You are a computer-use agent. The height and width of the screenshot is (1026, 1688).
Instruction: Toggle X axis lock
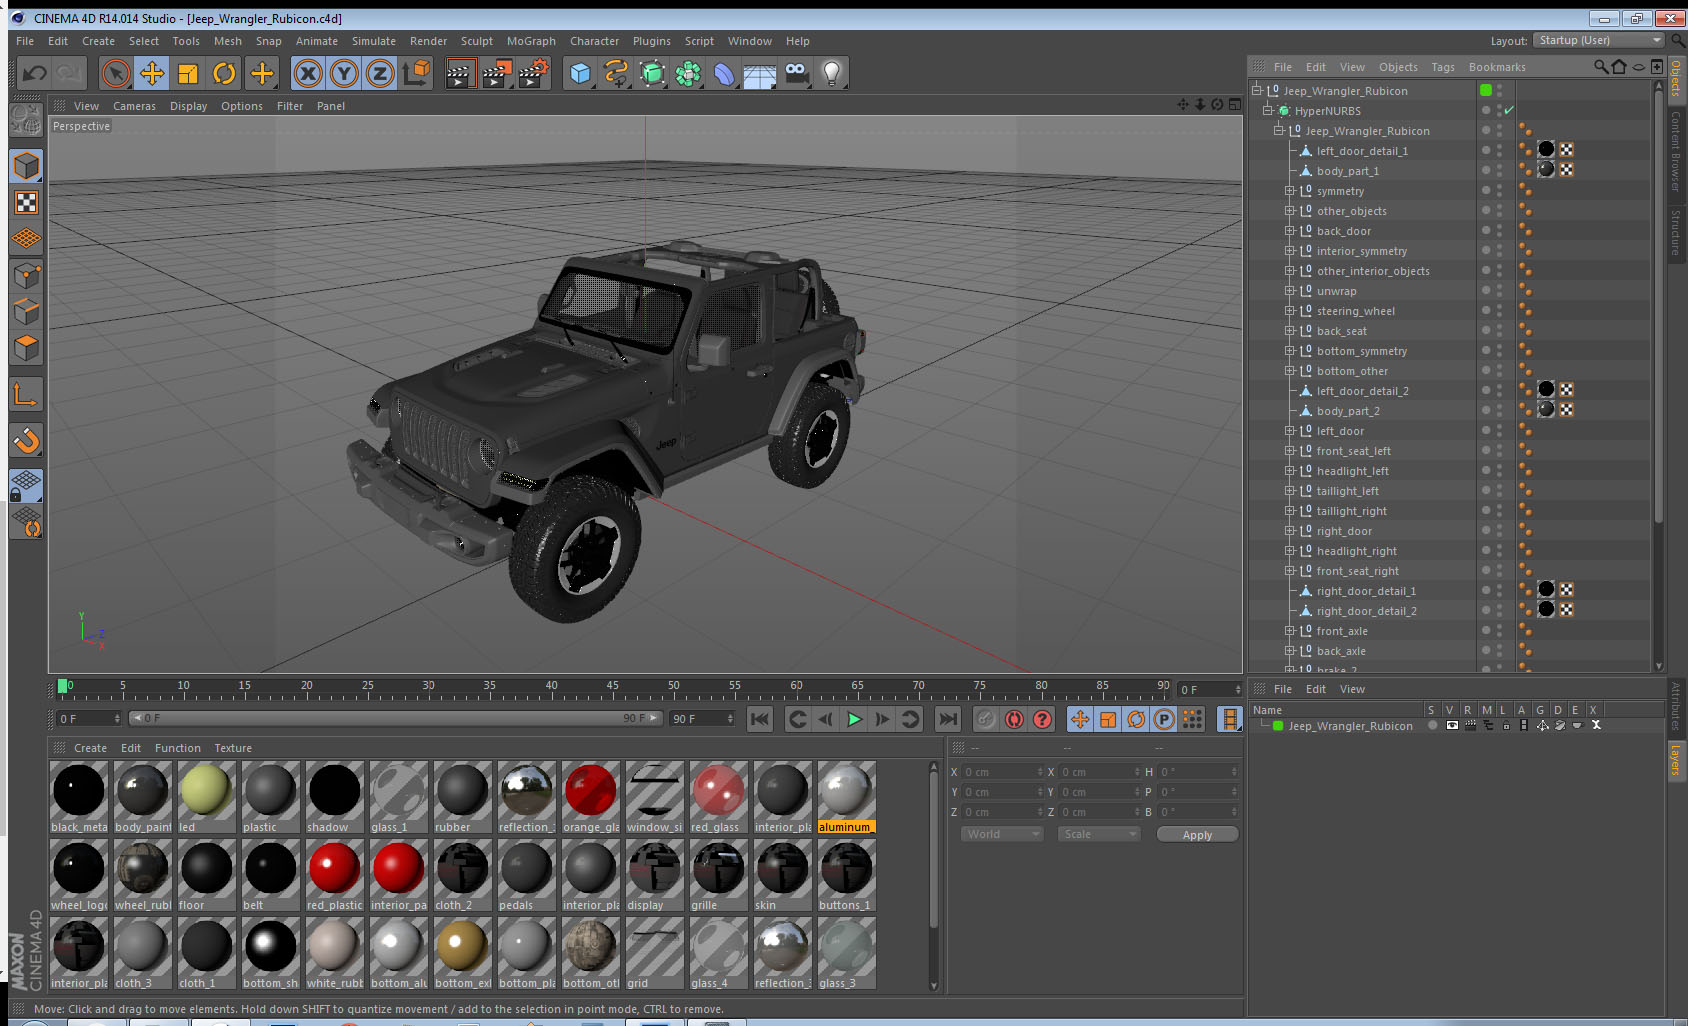pos(308,73)
